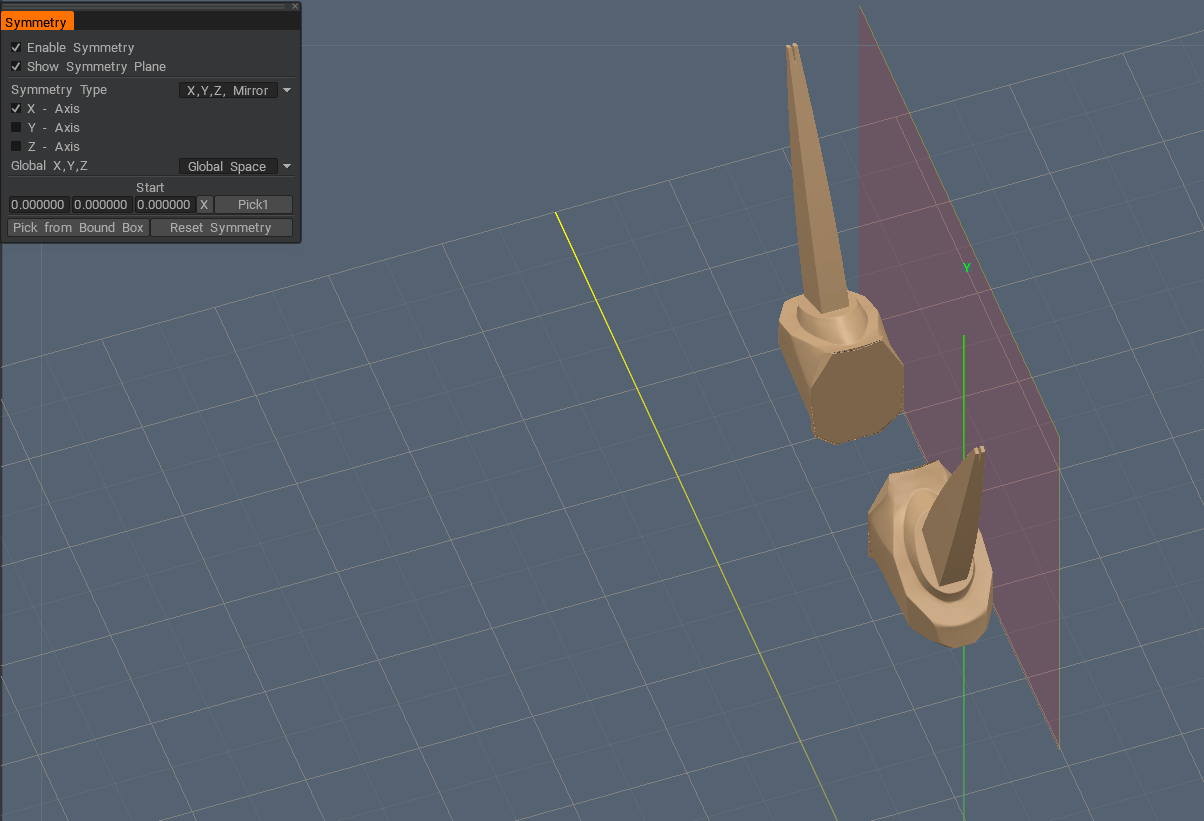Open the Global Space combo box
The height and width of the screenshot is (821, 1204).
228,167
